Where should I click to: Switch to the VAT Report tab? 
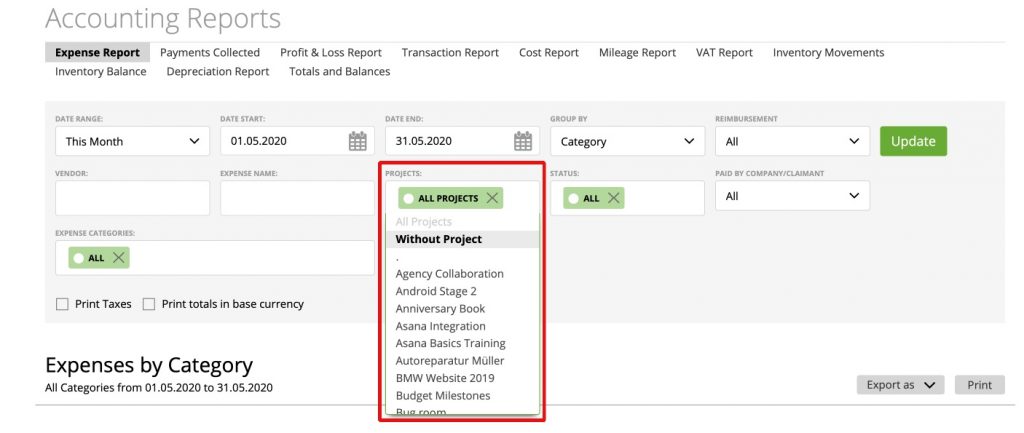point(724,53)
